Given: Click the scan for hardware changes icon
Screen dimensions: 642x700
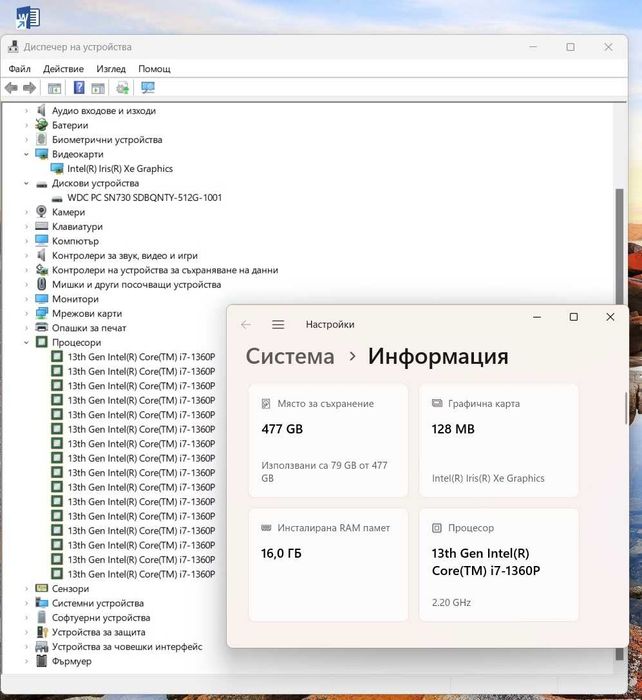Looking at the screenshot, I should [x=122, y=88].
